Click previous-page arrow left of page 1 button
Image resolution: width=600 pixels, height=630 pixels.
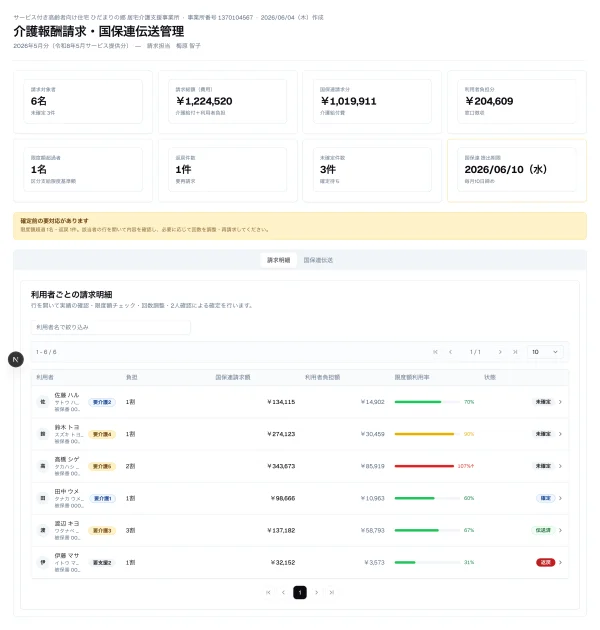(x=284, y=592)
